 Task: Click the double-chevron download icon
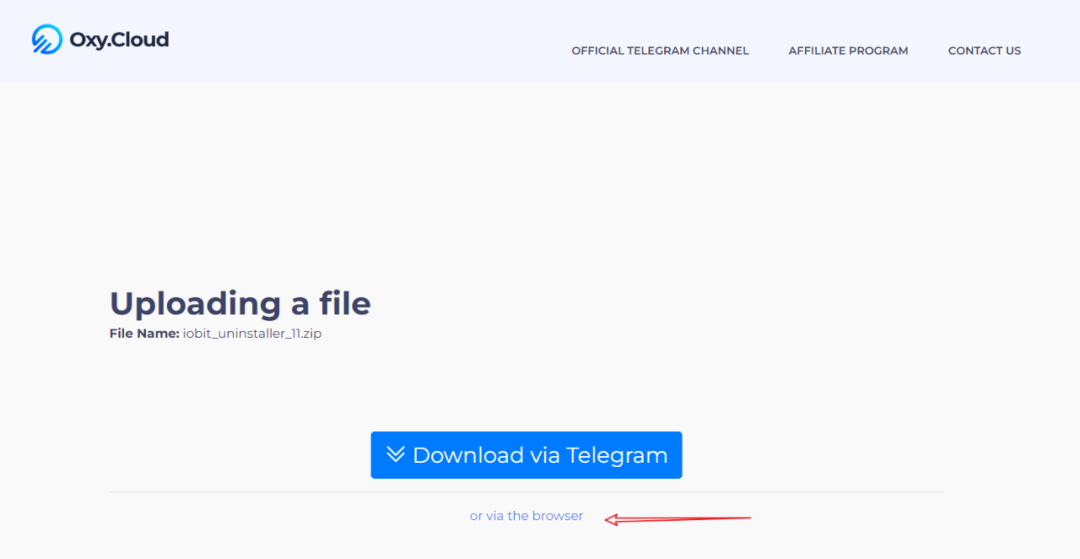point(396,455)
